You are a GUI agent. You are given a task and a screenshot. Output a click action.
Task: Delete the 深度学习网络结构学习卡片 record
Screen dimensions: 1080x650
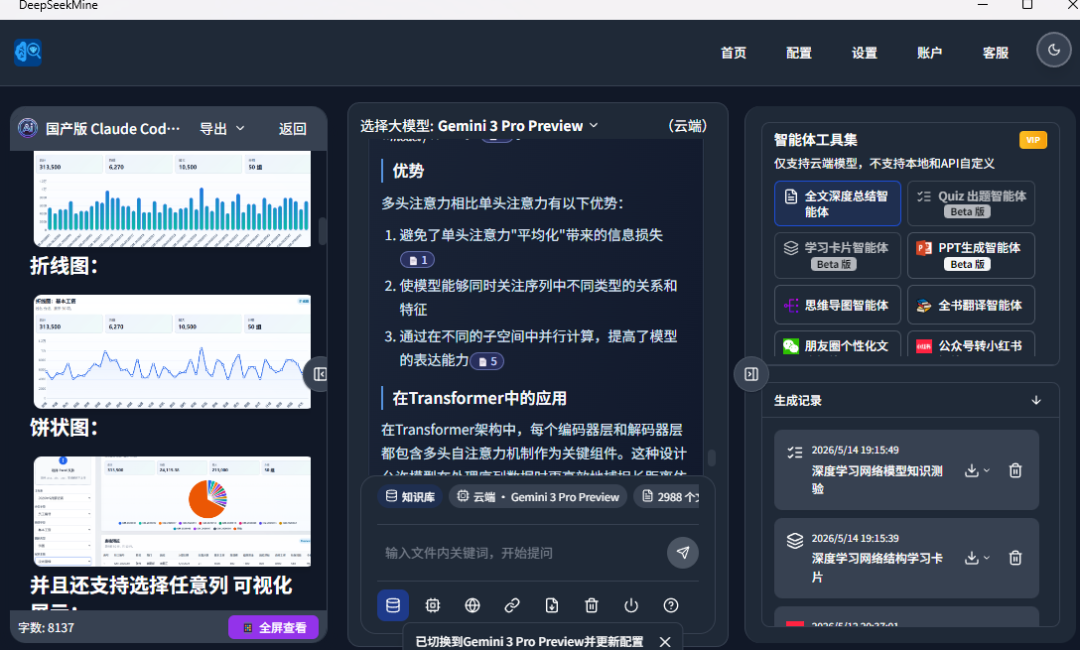click(x=1015, y=558)
